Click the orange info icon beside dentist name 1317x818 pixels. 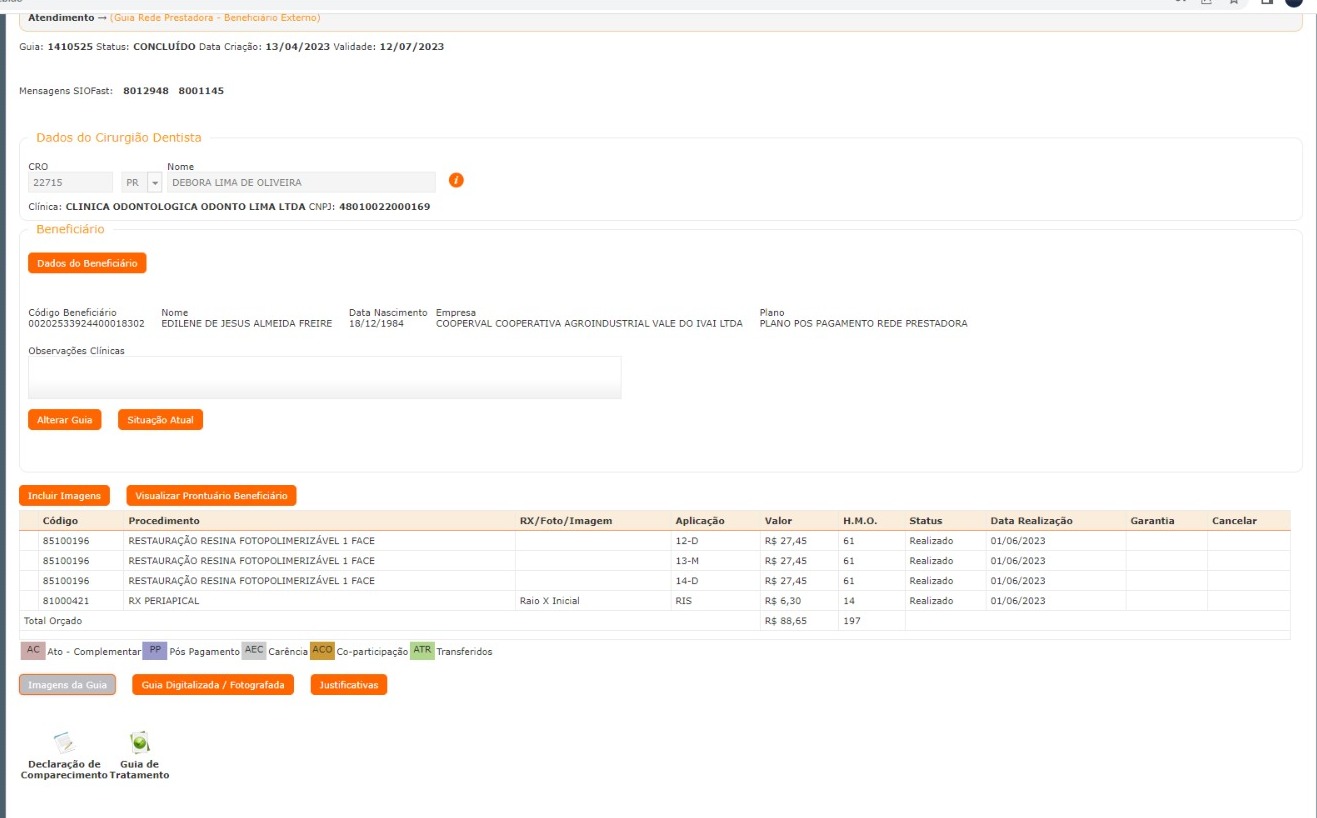(x=456, y=181)
